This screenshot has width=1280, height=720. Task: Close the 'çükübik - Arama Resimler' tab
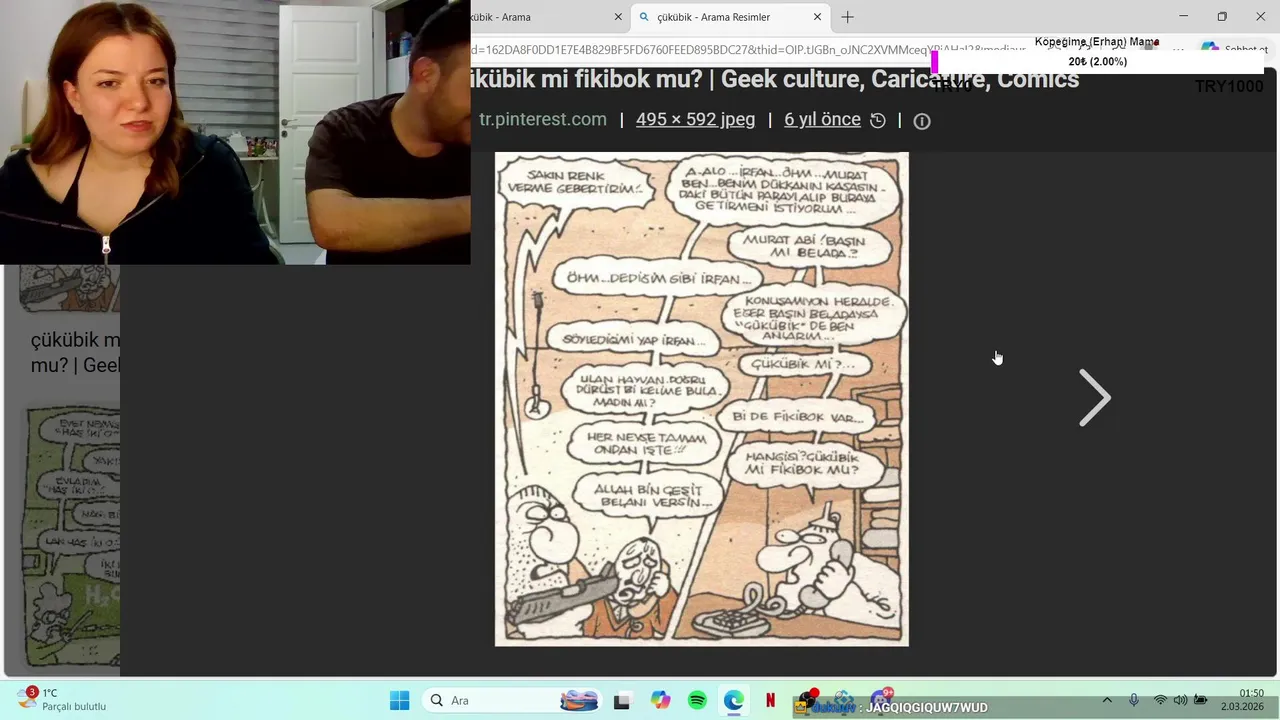click(817, 17)
